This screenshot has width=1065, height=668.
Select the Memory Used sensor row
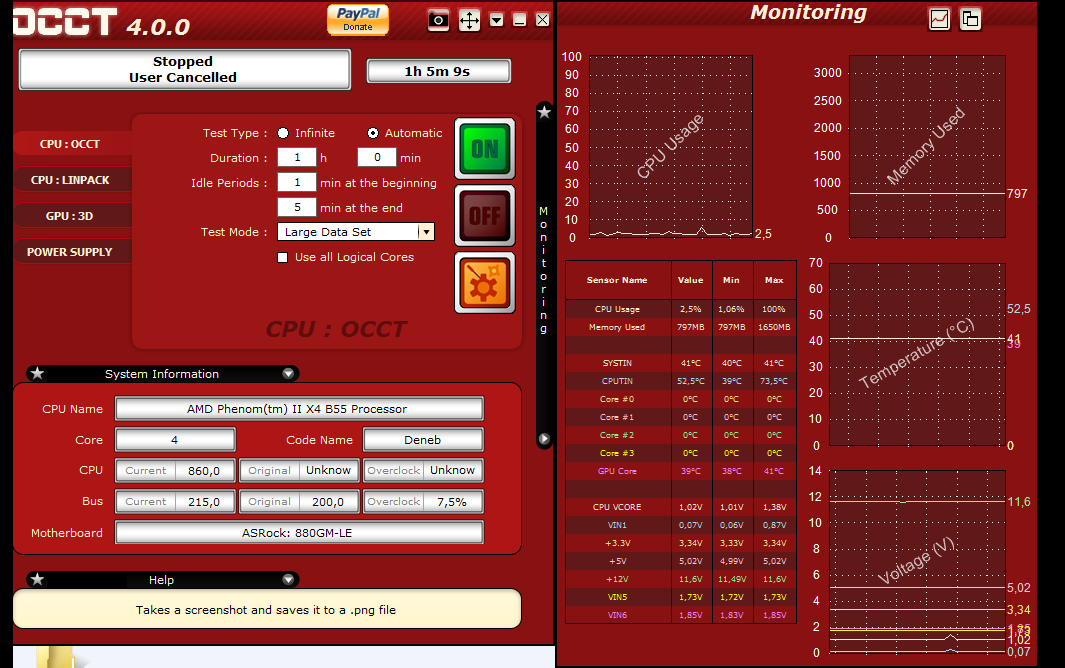681,328
